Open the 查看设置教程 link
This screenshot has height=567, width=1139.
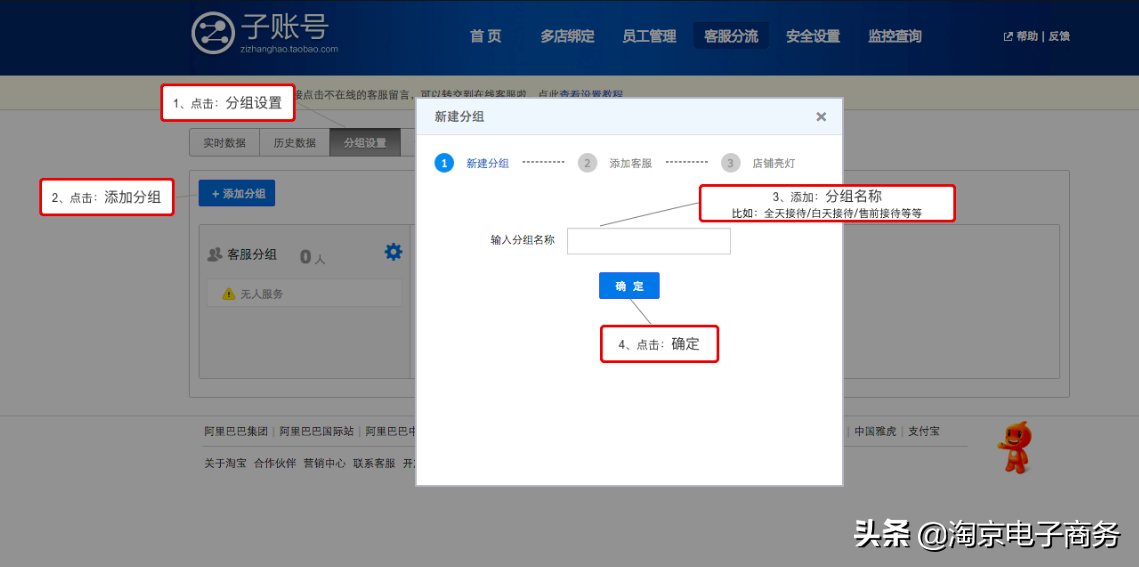click(x=591, y=94)
